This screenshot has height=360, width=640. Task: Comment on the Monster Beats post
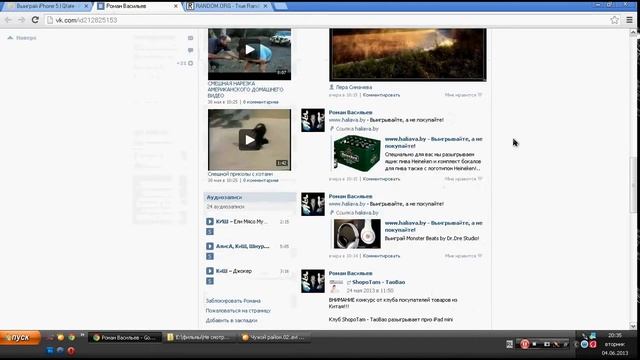(381, 256)
